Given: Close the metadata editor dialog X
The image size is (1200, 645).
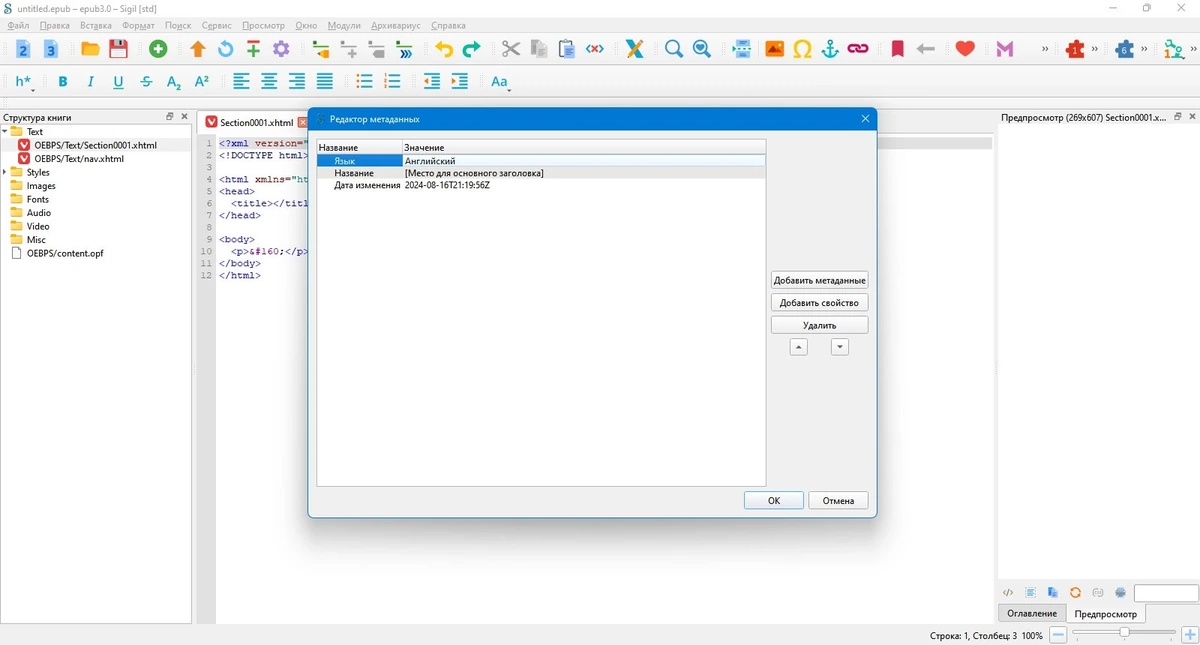Looking at the screenshot, I should click(x=865, y=119).
